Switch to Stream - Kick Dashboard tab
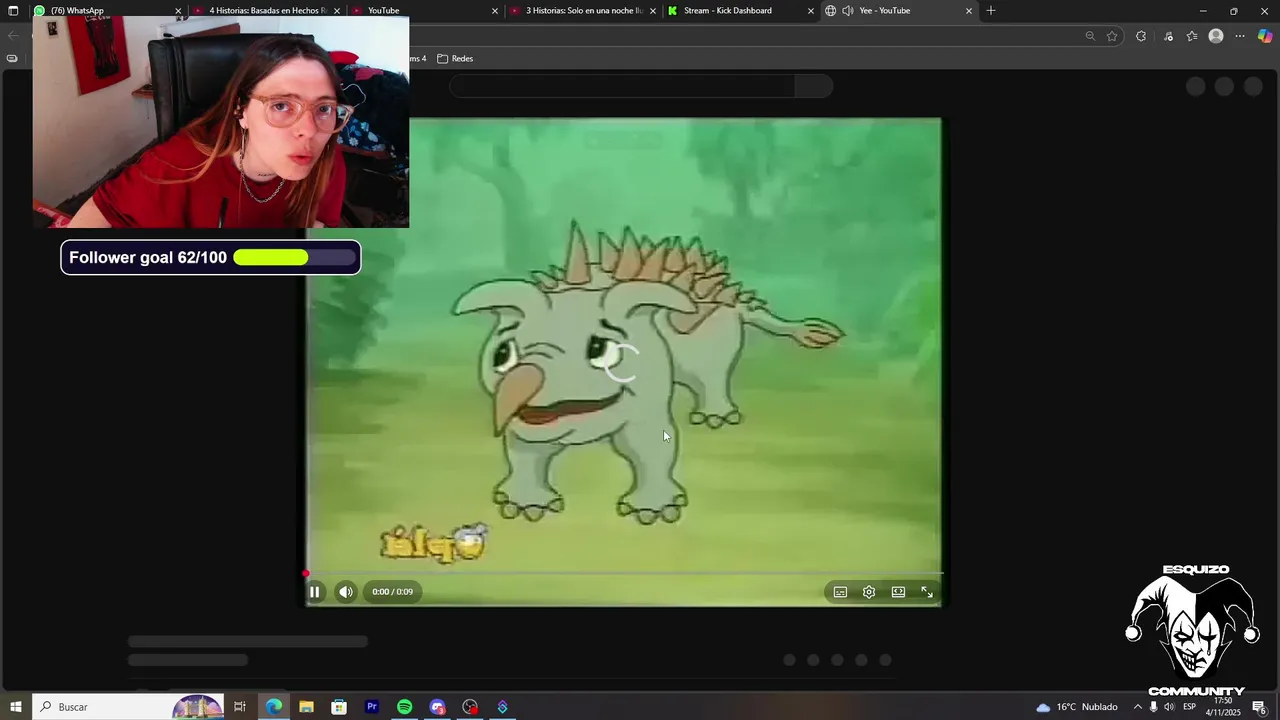Image resolution: width=1280 pixels, height=720 pixels. [x=740, y=11]
